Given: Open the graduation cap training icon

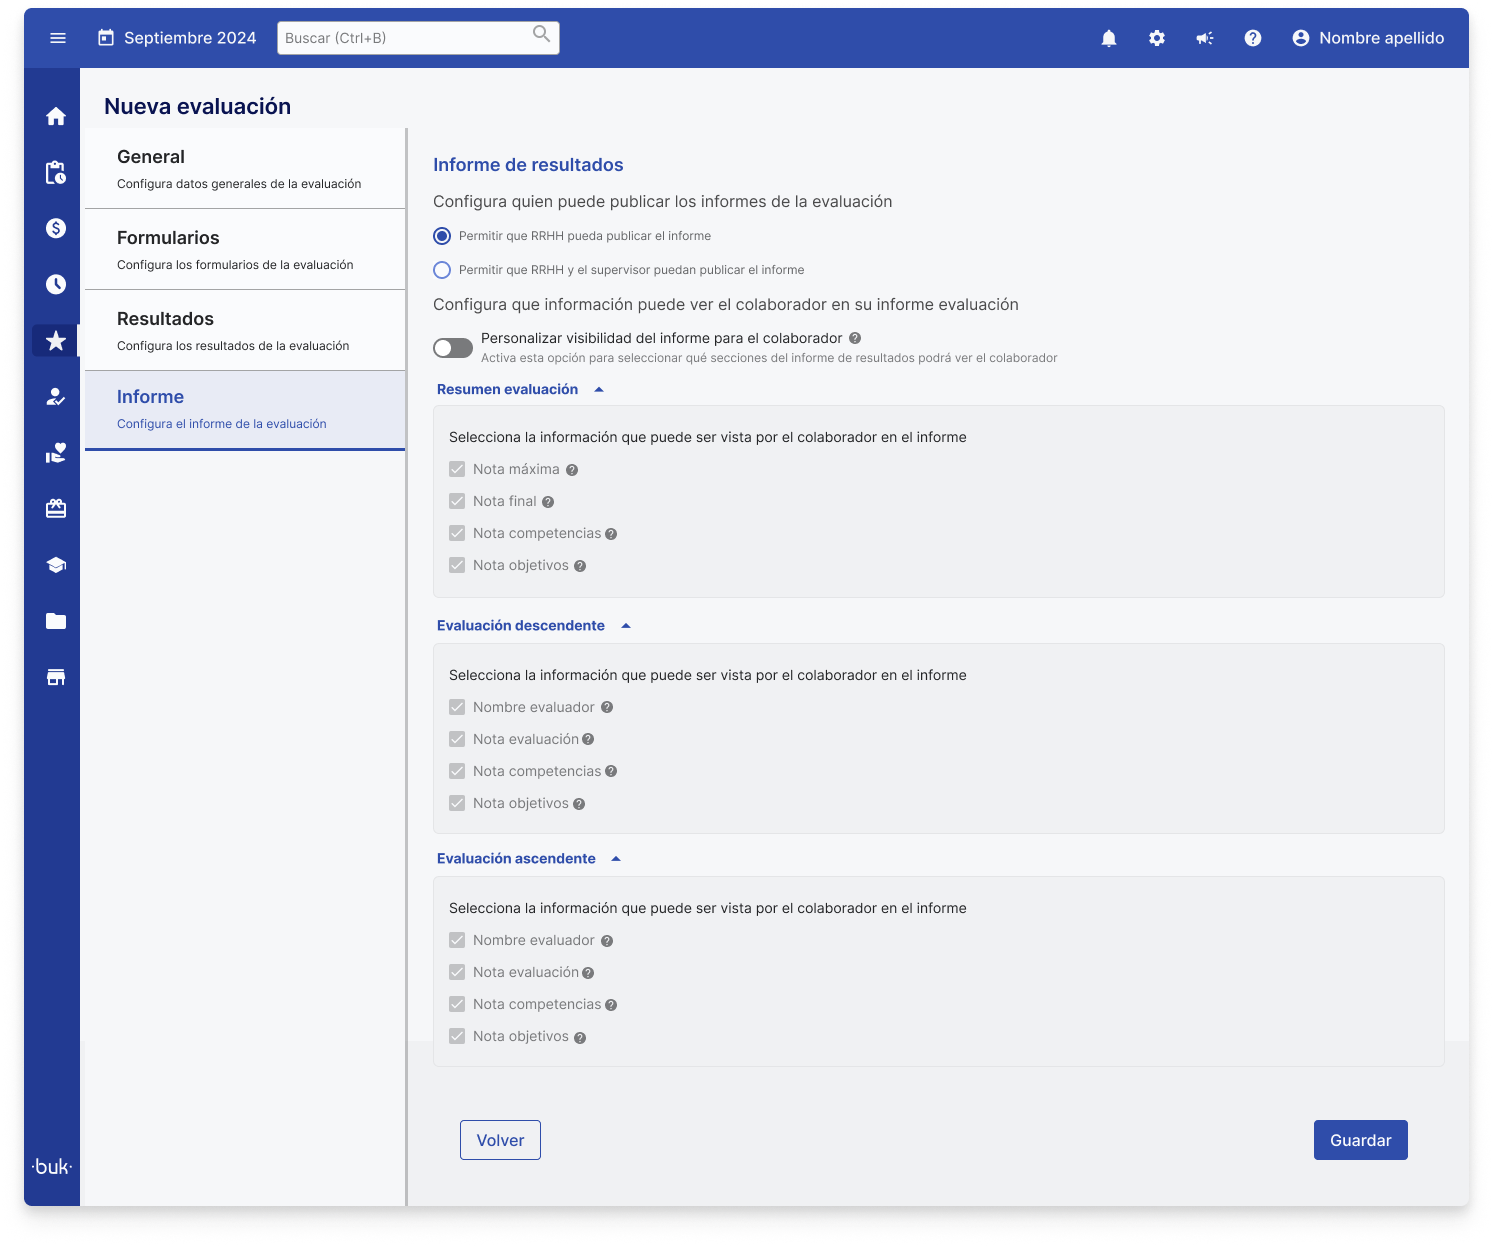Looking at the screenshot, I should point(56,565).
